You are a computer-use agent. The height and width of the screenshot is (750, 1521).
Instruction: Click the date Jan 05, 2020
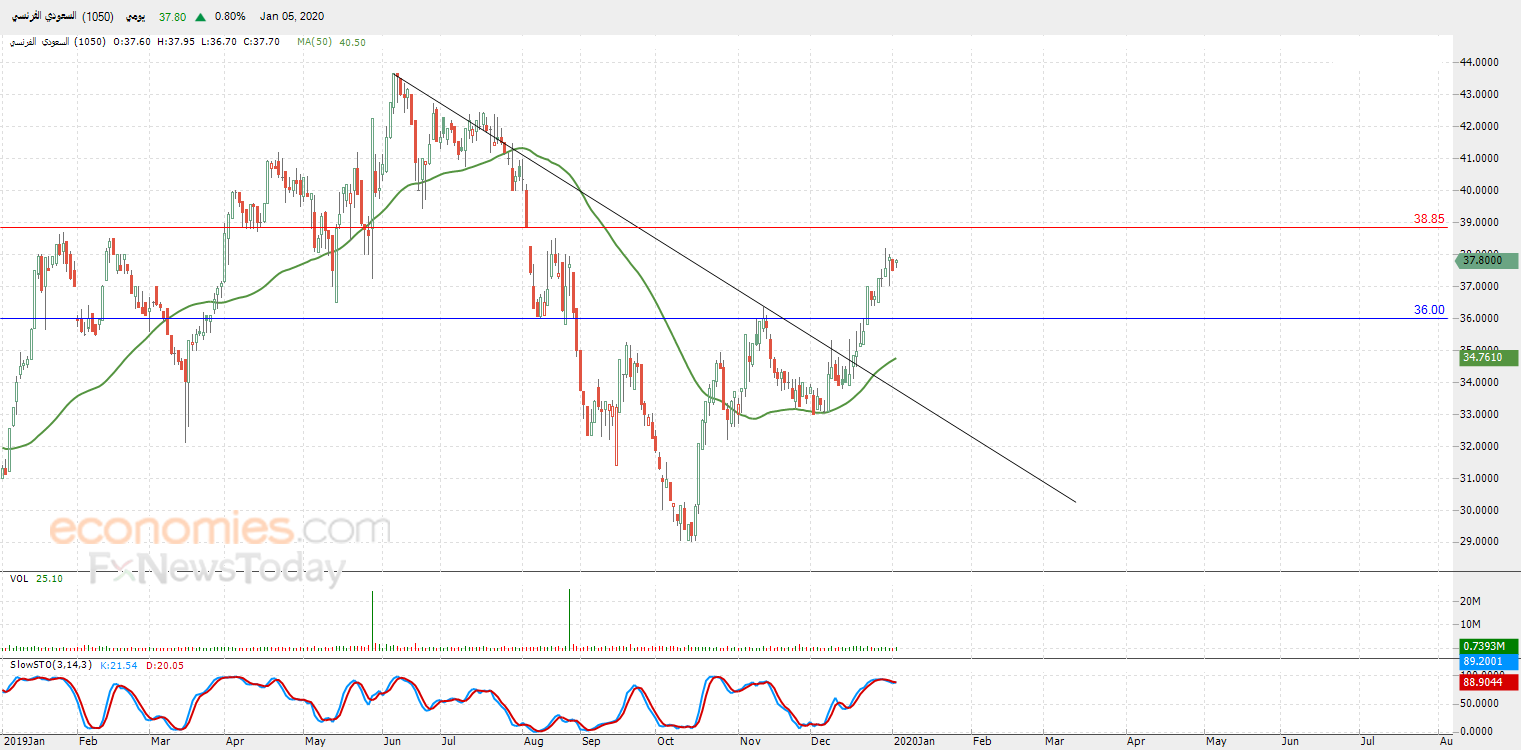[292, 17]
